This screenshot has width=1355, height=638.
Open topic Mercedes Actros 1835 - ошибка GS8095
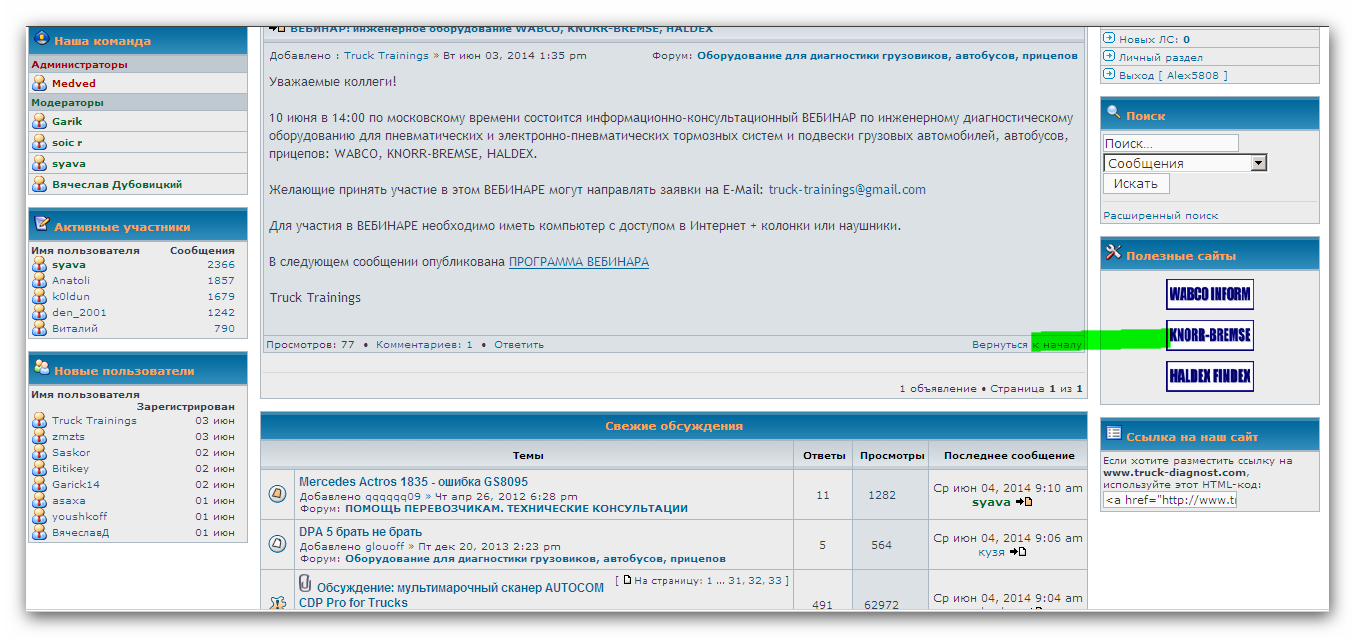(413, 482)
